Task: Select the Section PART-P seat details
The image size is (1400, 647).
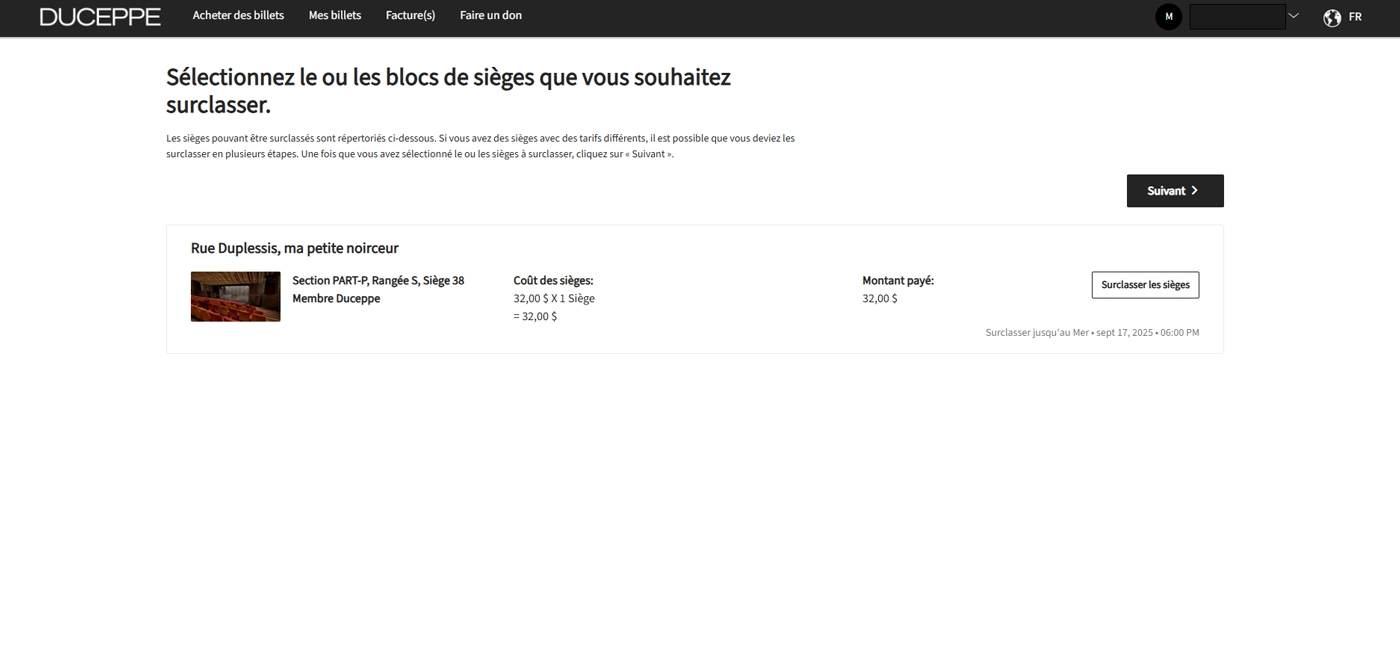Action: 378,281
